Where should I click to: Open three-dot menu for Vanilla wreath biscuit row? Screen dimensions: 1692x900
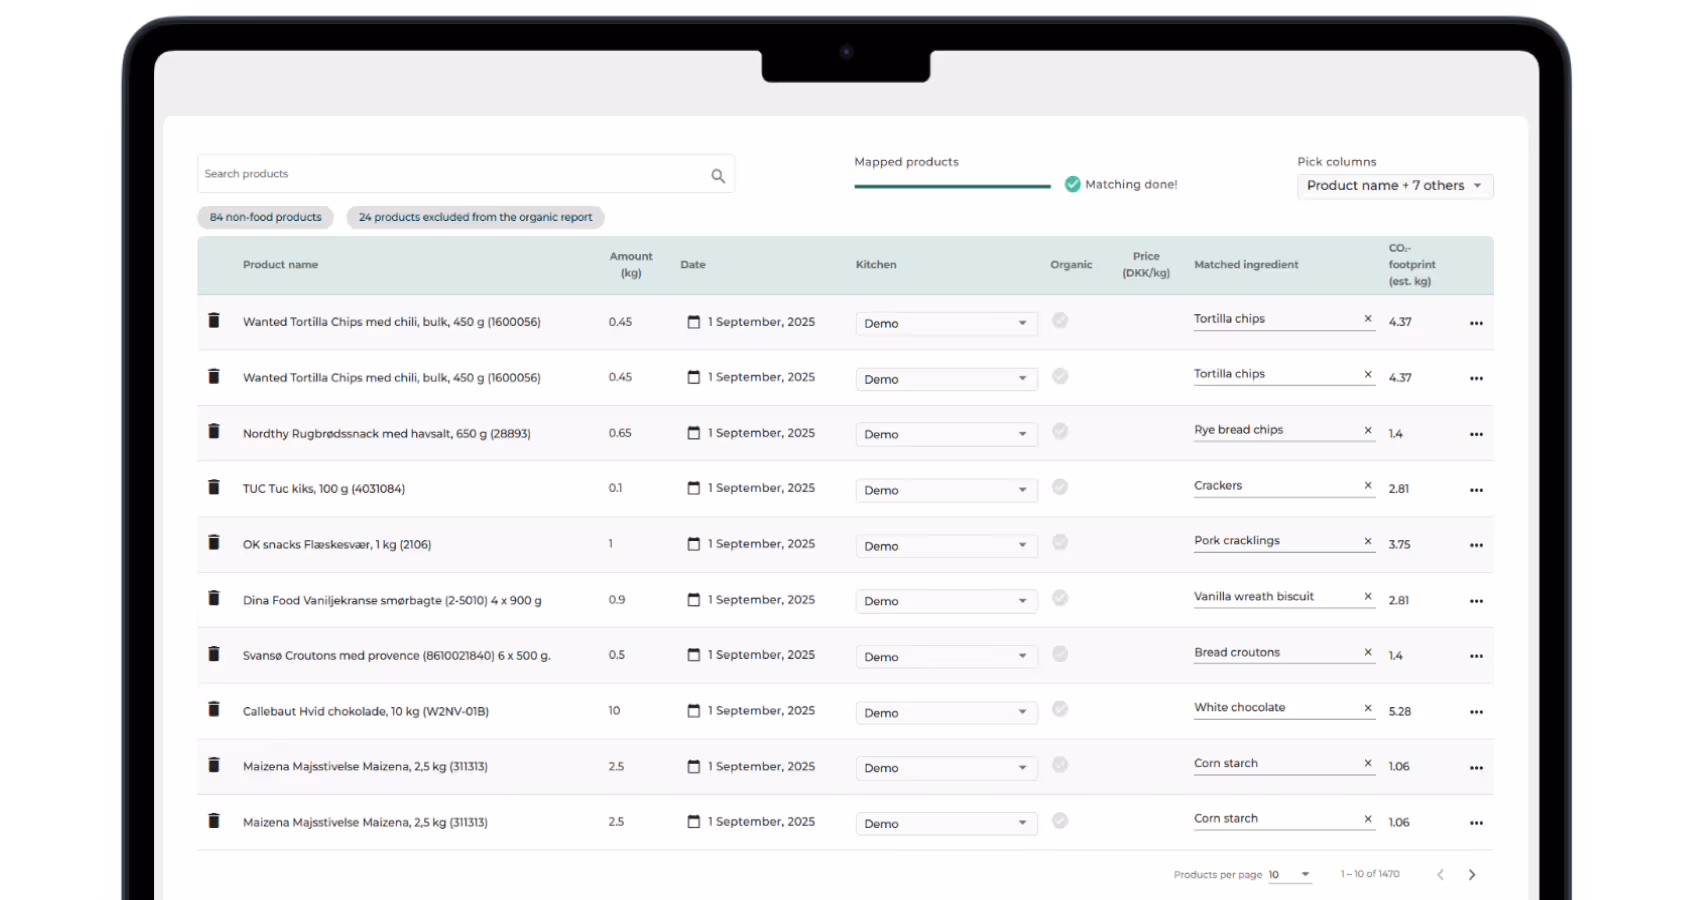coord(1476,601)
